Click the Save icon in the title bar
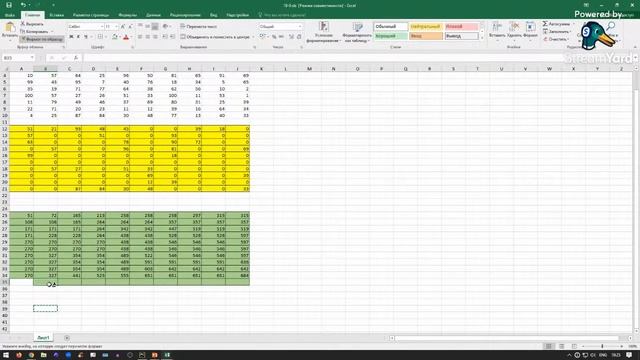Viewport: 640px width, 360px height. 9,5
